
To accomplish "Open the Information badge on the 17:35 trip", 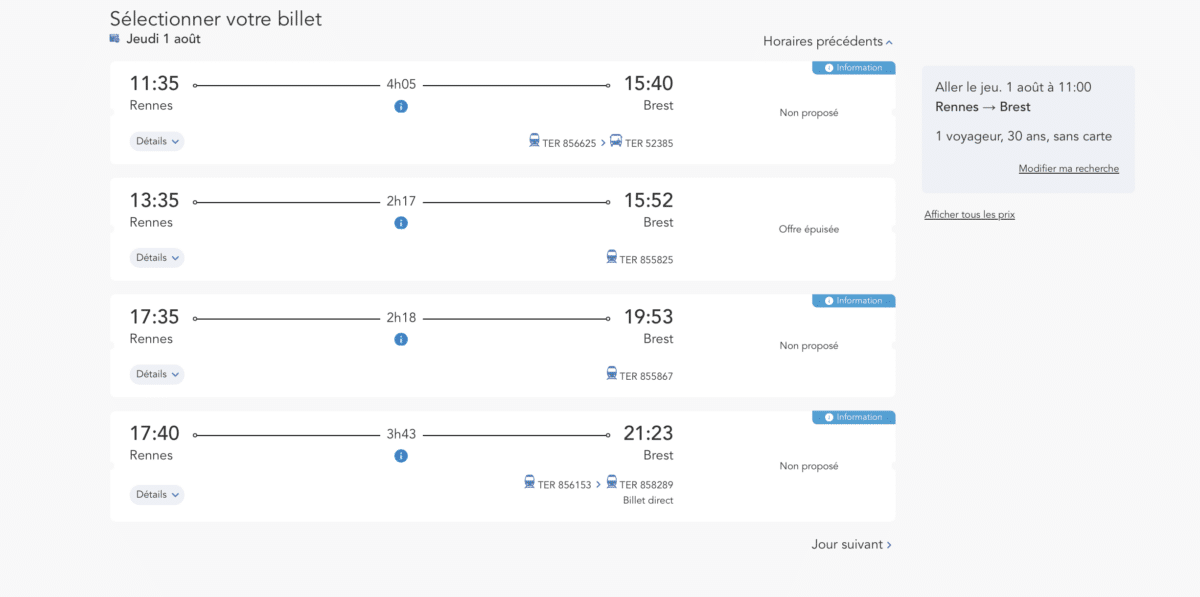I will 853,301.
